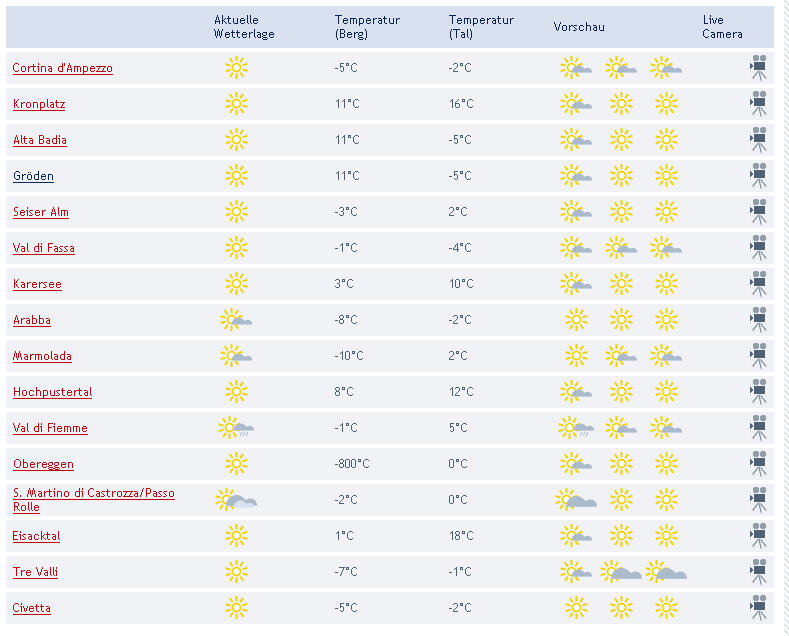Viewport: 789px width, 636px height.
Task: Open the Karersee link
Action: pyautogui.click(x=37, y=284)
